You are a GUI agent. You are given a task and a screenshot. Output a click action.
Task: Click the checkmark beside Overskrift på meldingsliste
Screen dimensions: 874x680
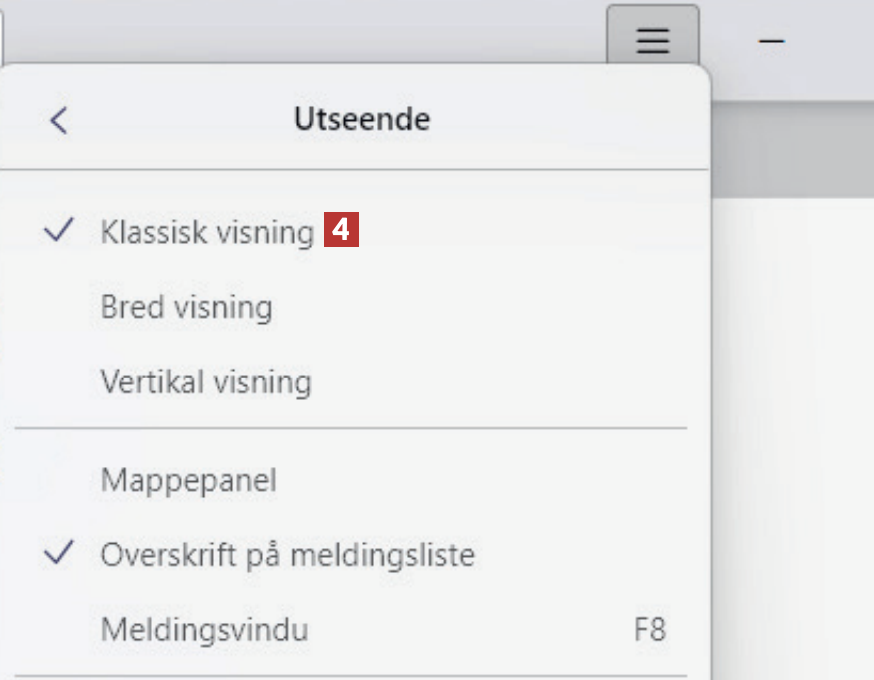click(x=60, y=553)
